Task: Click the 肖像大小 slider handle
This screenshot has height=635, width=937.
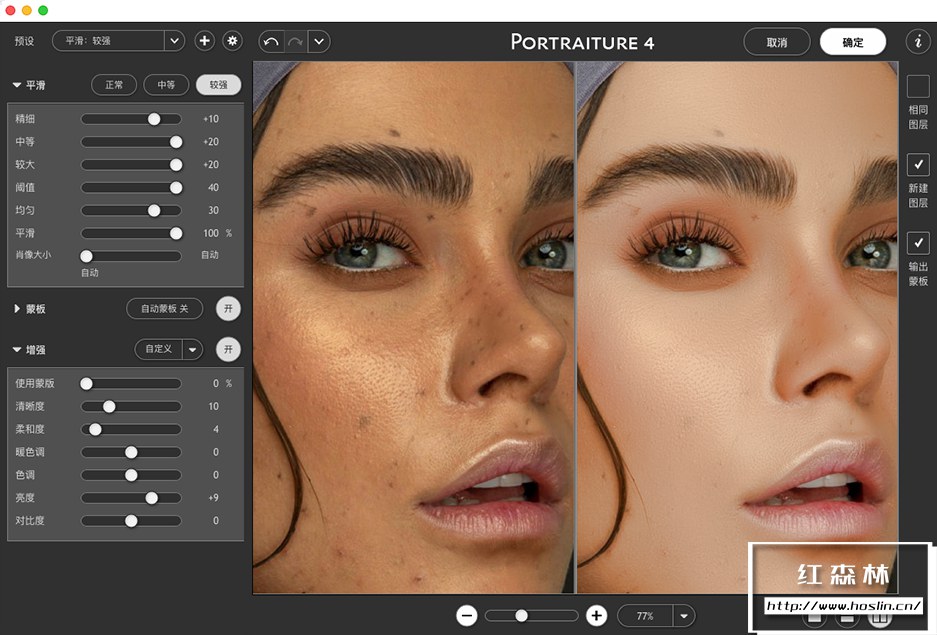Action: 87,256
